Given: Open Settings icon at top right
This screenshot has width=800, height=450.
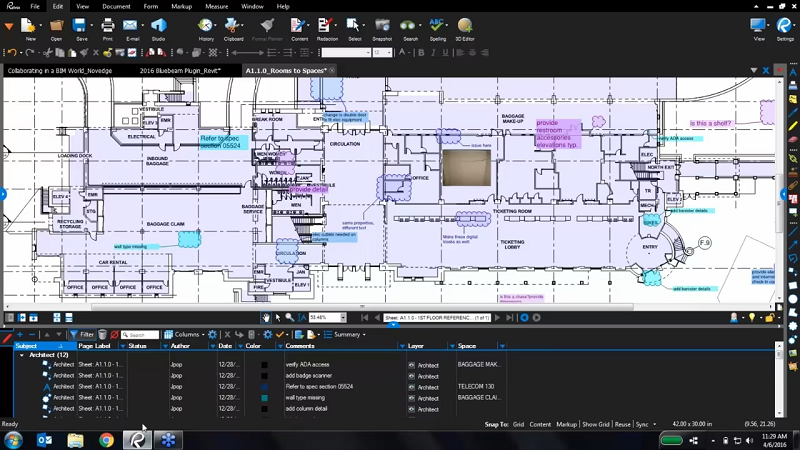Looking at the screenshot, I should point(785,26).
